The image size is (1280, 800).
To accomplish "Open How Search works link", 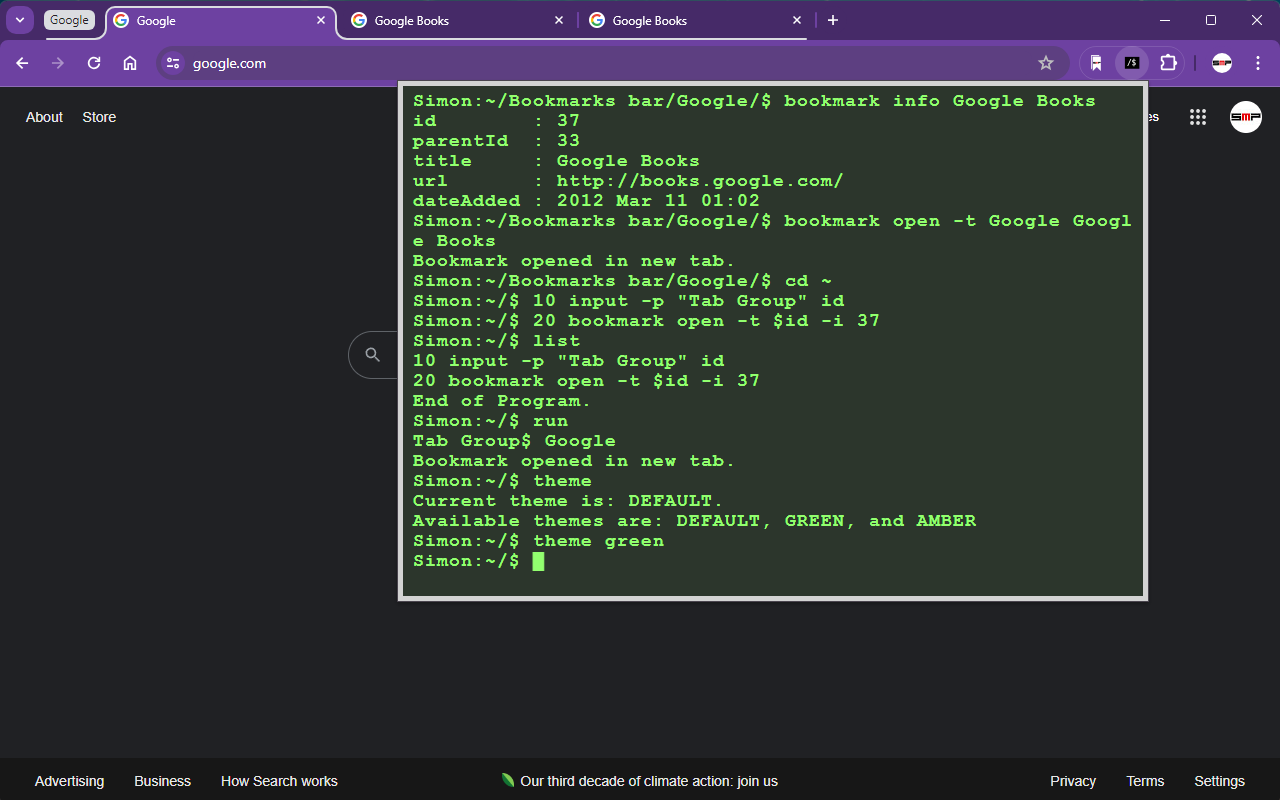I will [279, 781].
